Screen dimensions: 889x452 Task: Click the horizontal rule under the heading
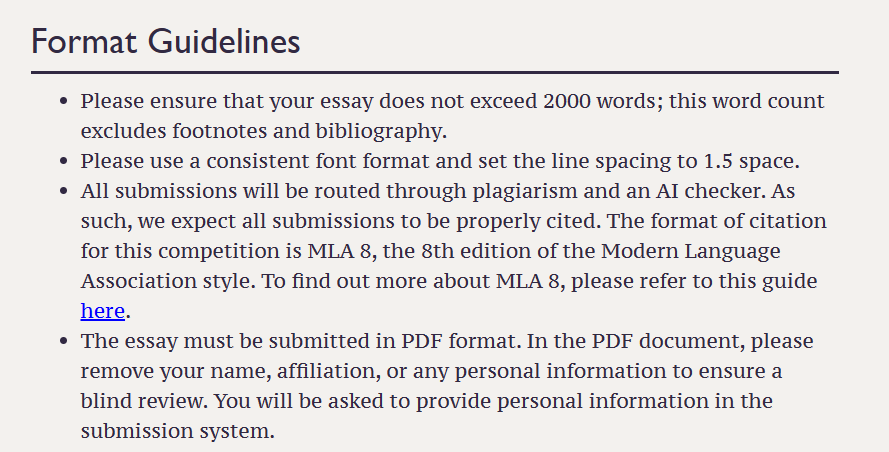pos(435,73)
